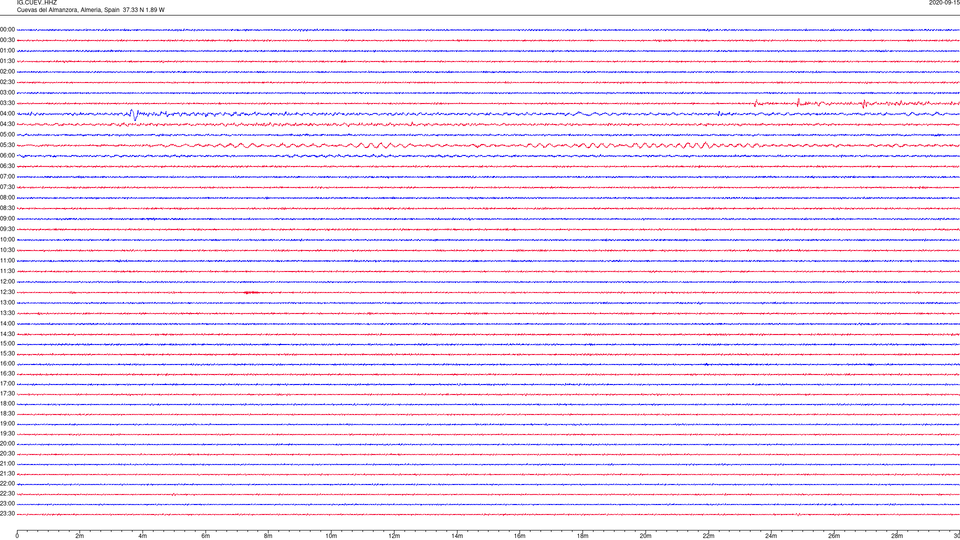960x540 pixels.
Task: Click the first spike on 03:30 trace
Action: (x=756, y=103)
